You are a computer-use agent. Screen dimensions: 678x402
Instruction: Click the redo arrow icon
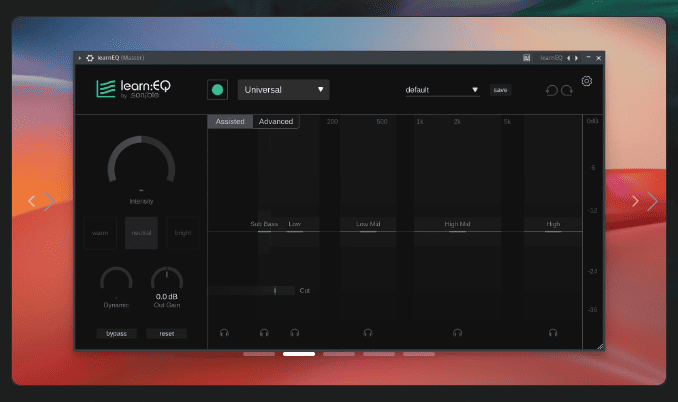click(567, 90)
